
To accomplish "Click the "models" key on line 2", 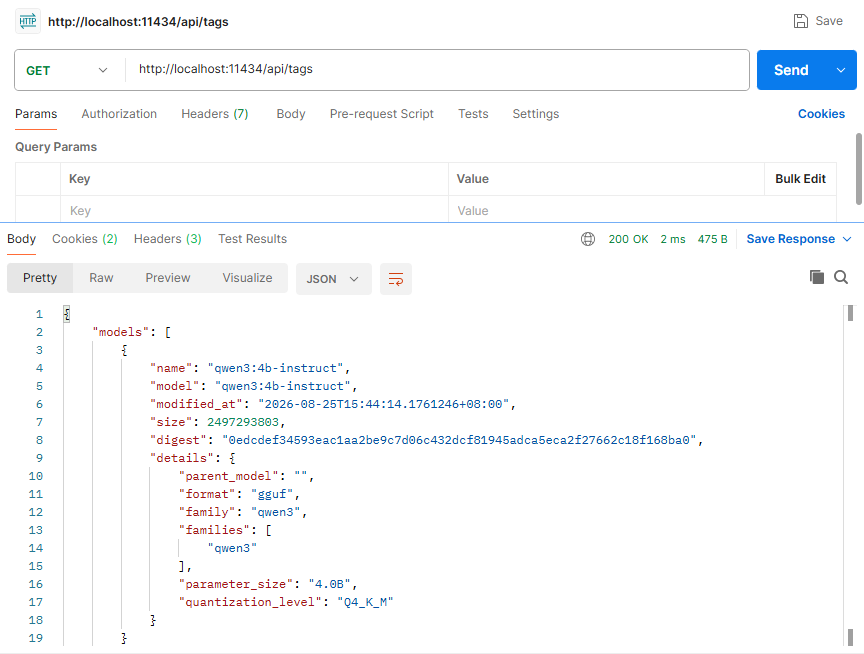I will tap(121, 332).
